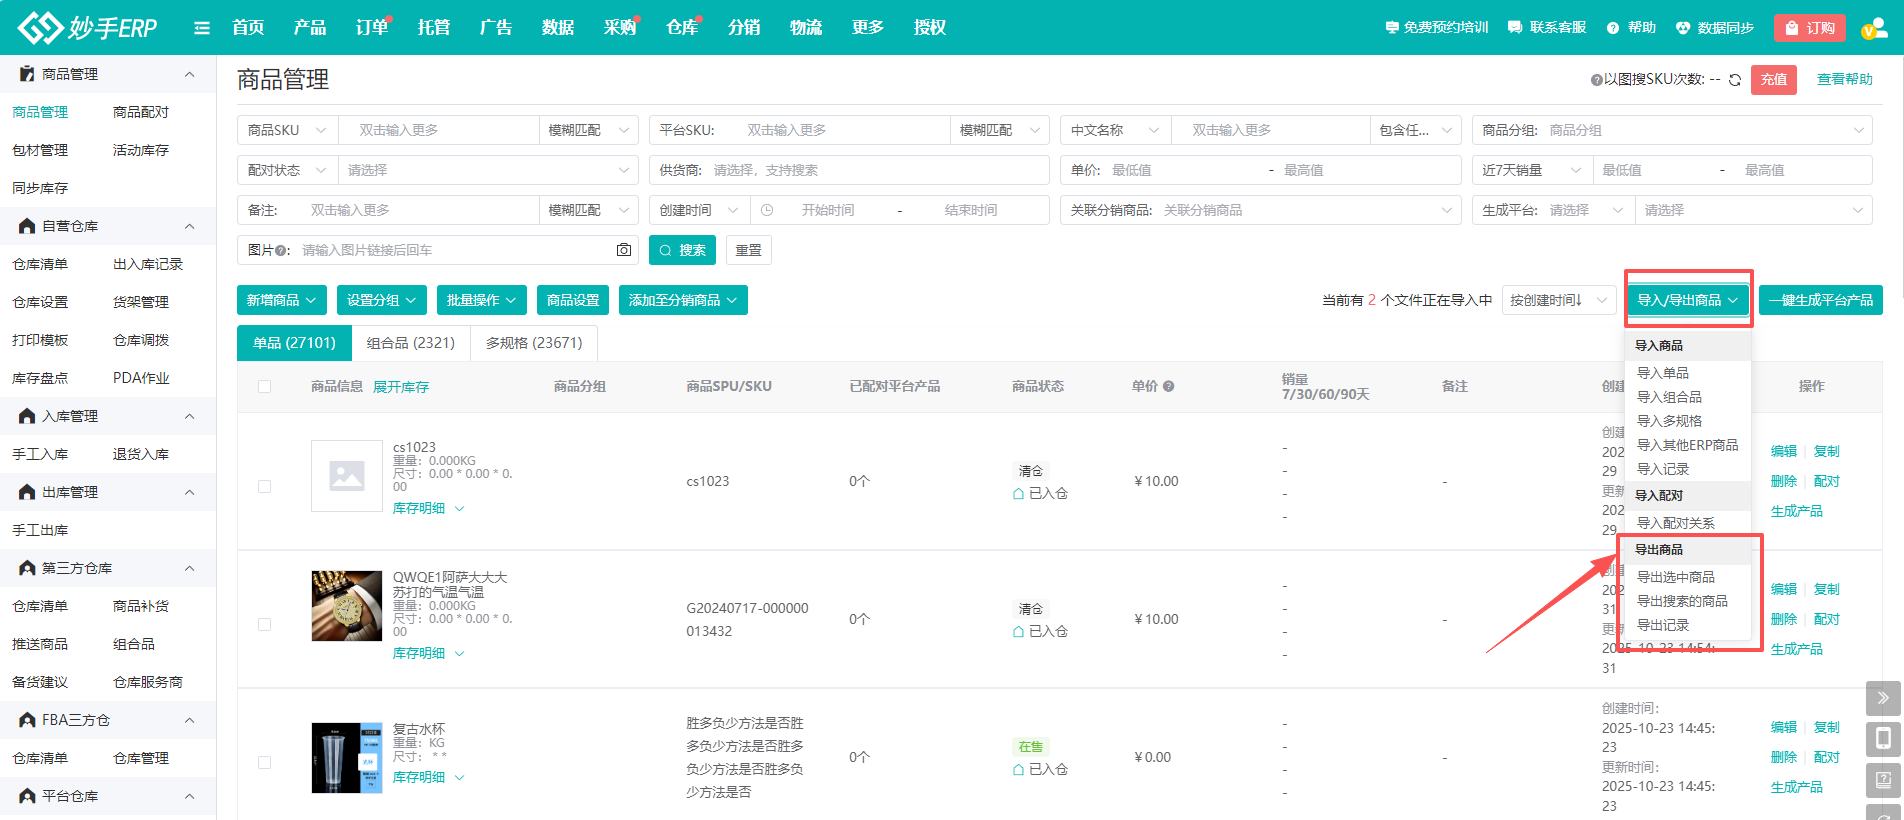This screenshot has width=1904, height=820.
Task: Select the checkbox for 复古水杯 row
Action: pos(264,762)
